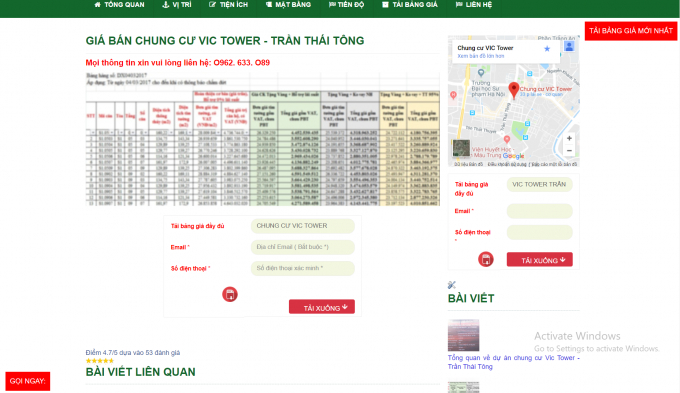Click the Google logo on the map
The width and height of the screenshot is (680, 393).
click(x=513, y=156)
